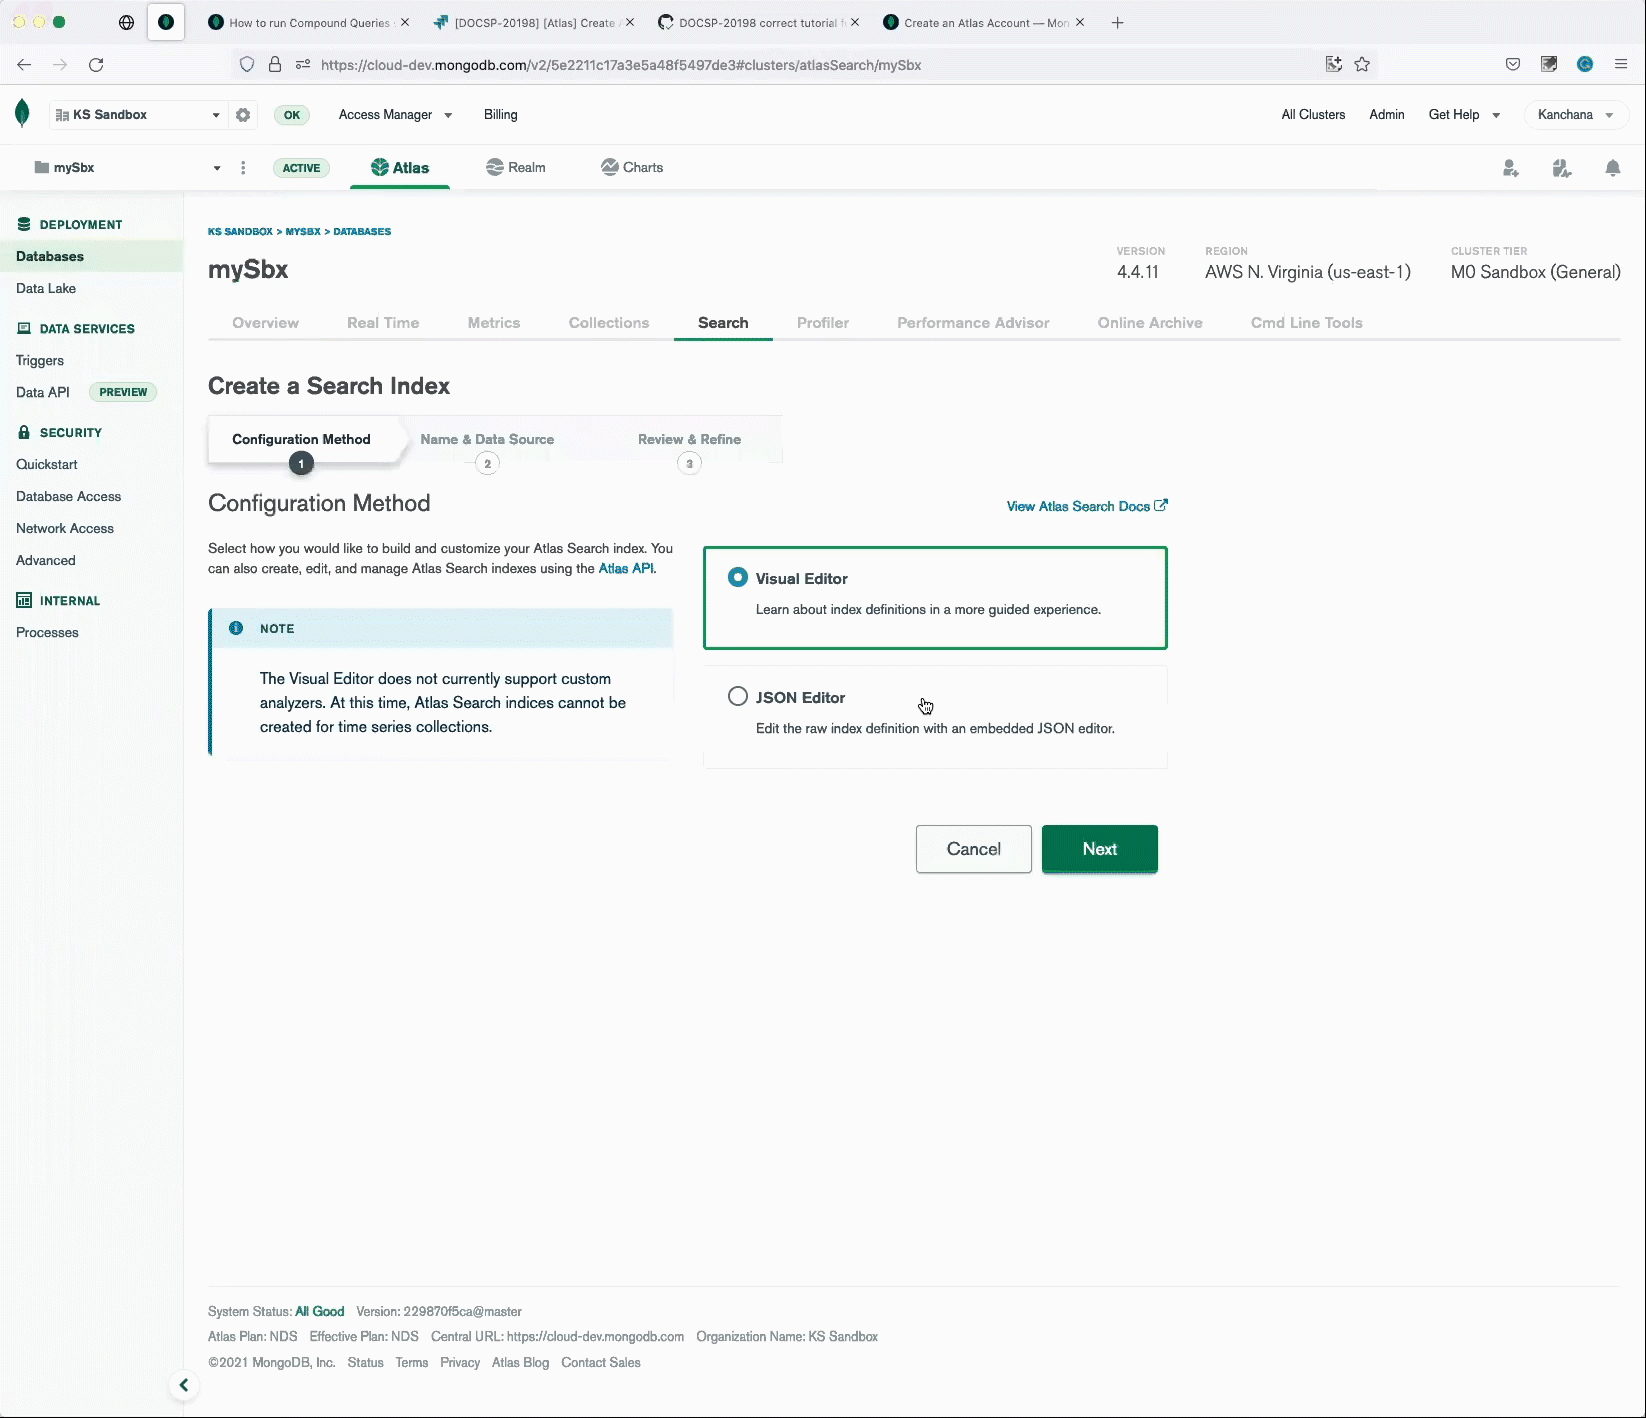
Task: Go to Name & Data Source step
Action: [487, 439]
